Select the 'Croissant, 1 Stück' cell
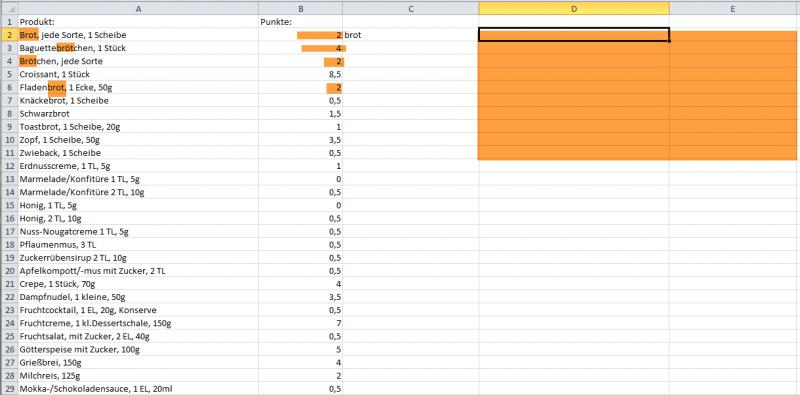 point(138,74)
